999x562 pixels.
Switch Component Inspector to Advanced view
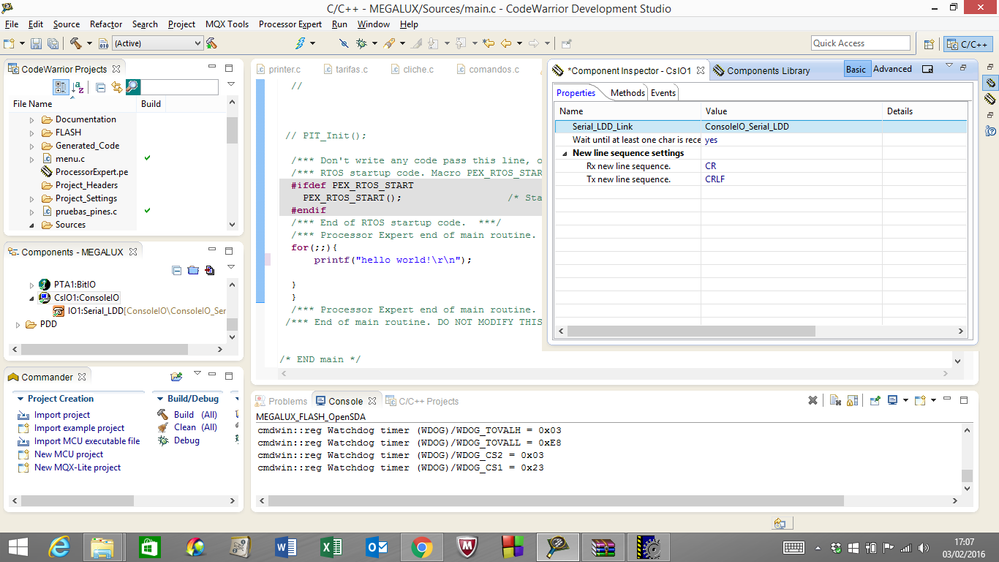coord(892,70)
